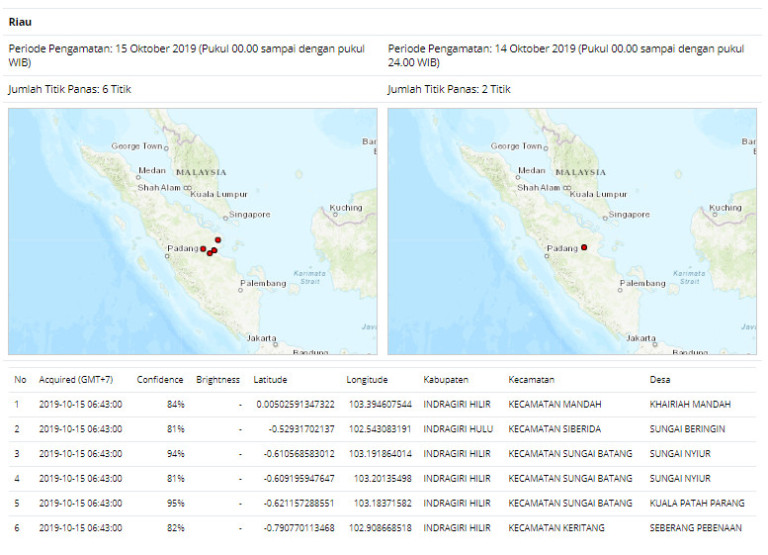Click the 15 Oktober 2019 observation period text

click(x=187, y=55)
